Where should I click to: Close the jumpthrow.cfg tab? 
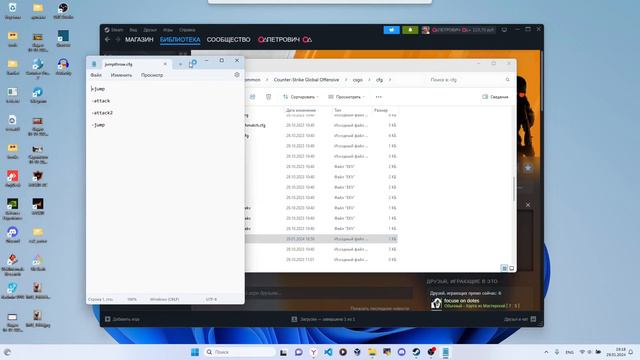tap(165, 64)
